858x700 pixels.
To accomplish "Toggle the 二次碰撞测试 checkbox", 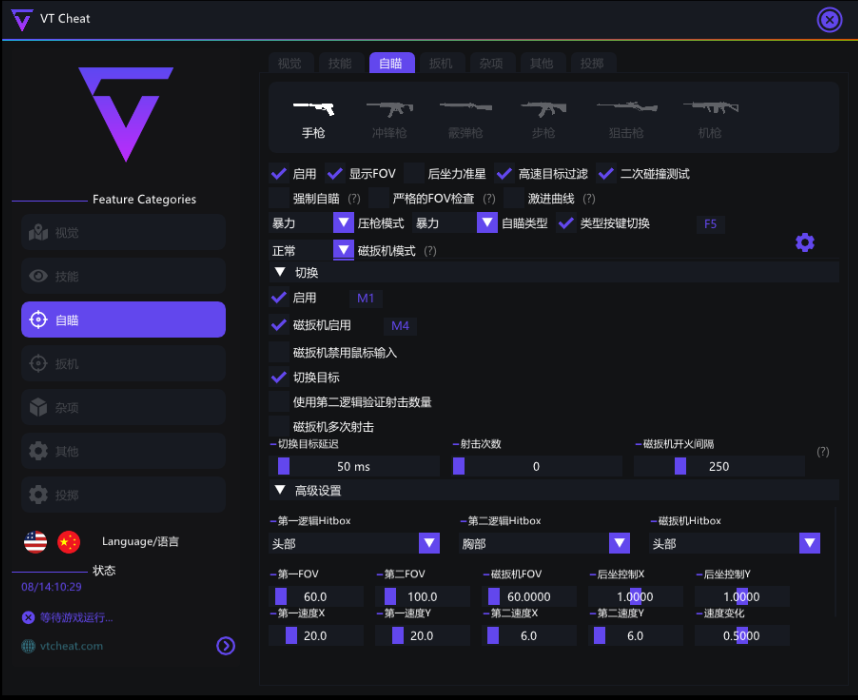I will point(606,174).
